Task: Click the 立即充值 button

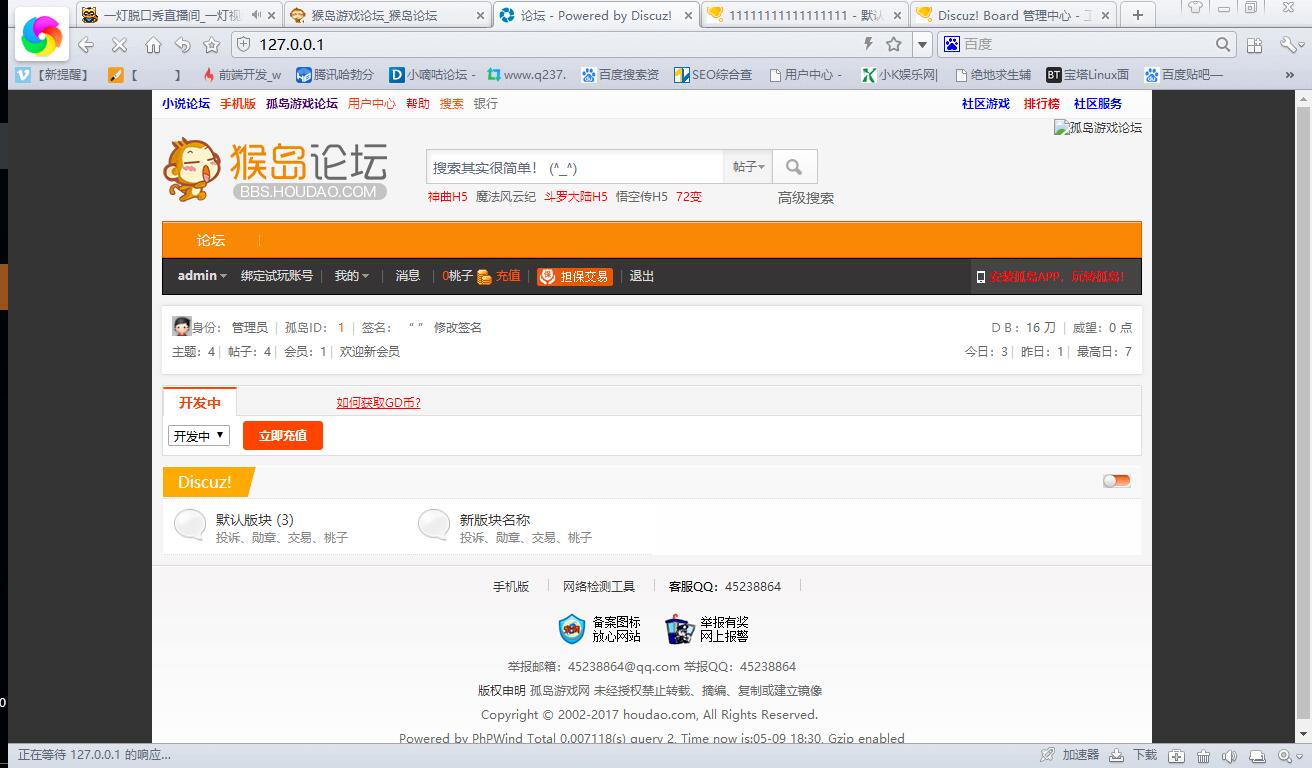Action: pos(283,436)
